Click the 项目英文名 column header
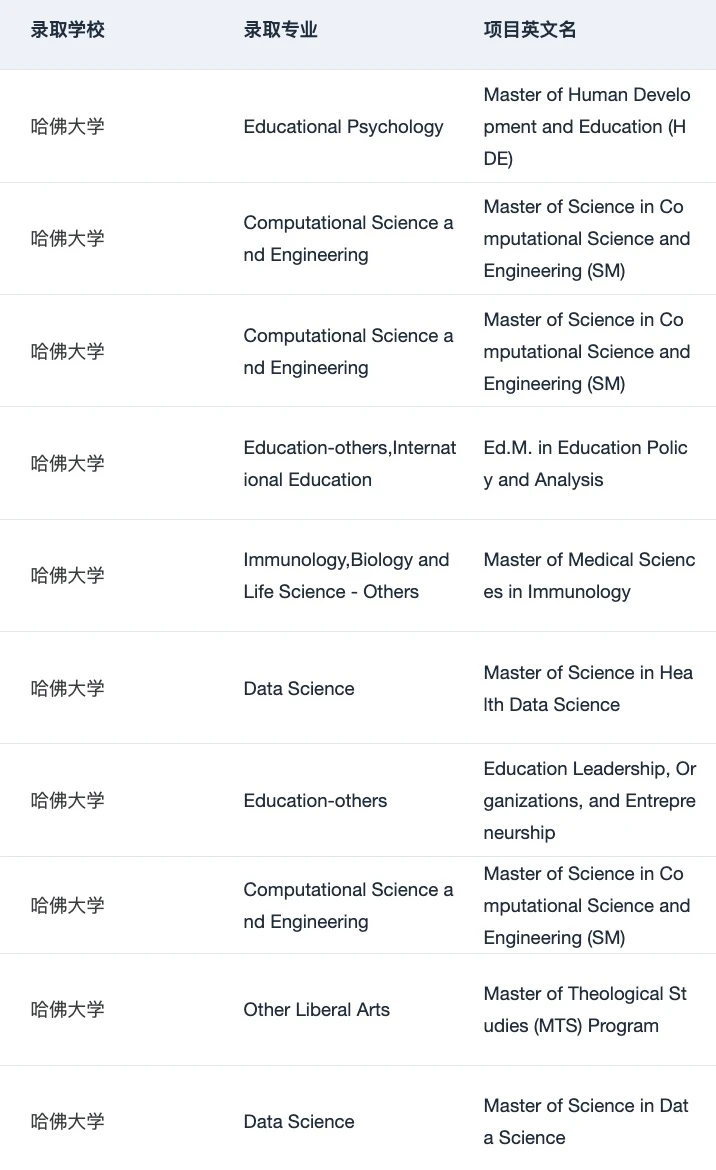This screenshot has width=716, height=1170. [530, 30]
